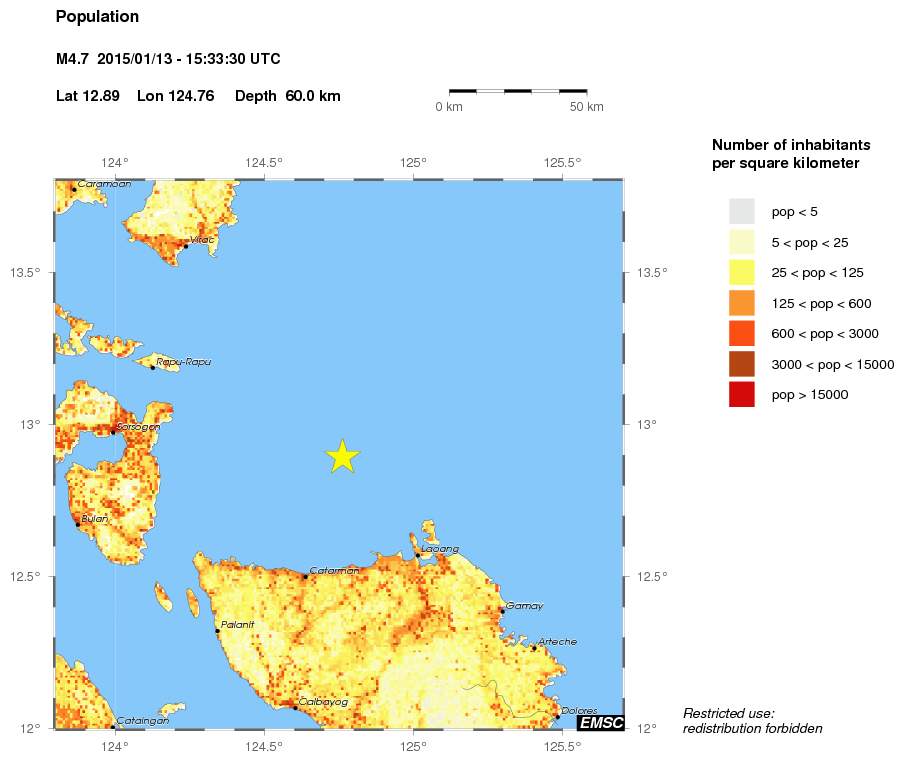Select the red 'pop > 15000' legend swatch
The image size is (904, 761).
click(741, 395)
